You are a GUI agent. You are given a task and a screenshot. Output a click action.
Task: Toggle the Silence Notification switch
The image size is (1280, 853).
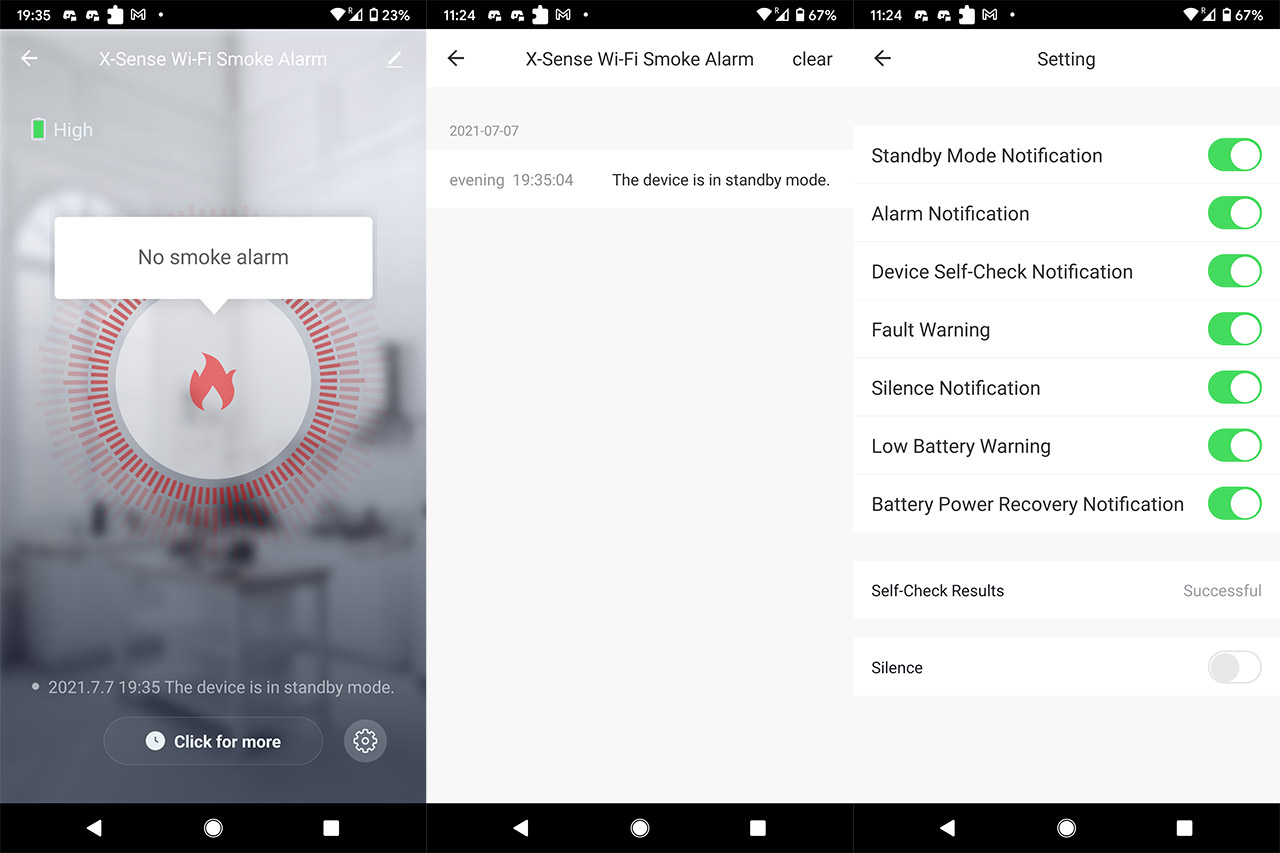point(1235,388)
